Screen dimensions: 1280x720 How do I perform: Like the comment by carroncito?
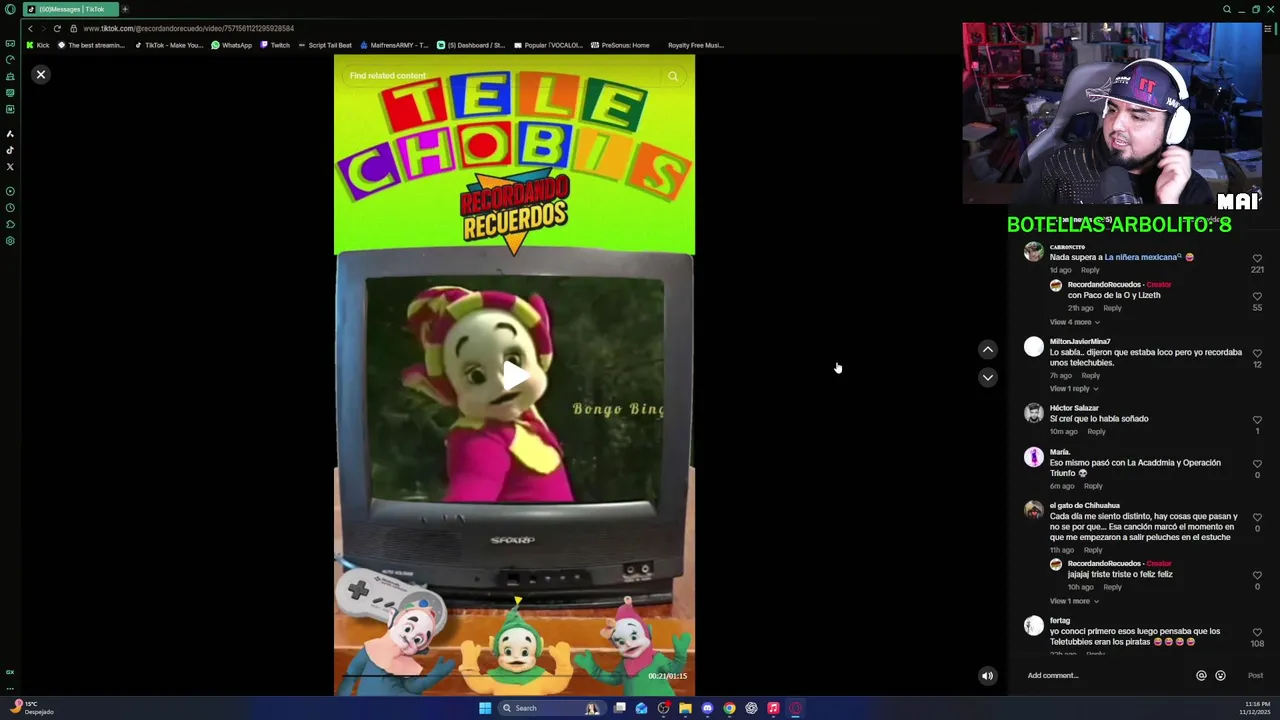[x=1257, y=258]
